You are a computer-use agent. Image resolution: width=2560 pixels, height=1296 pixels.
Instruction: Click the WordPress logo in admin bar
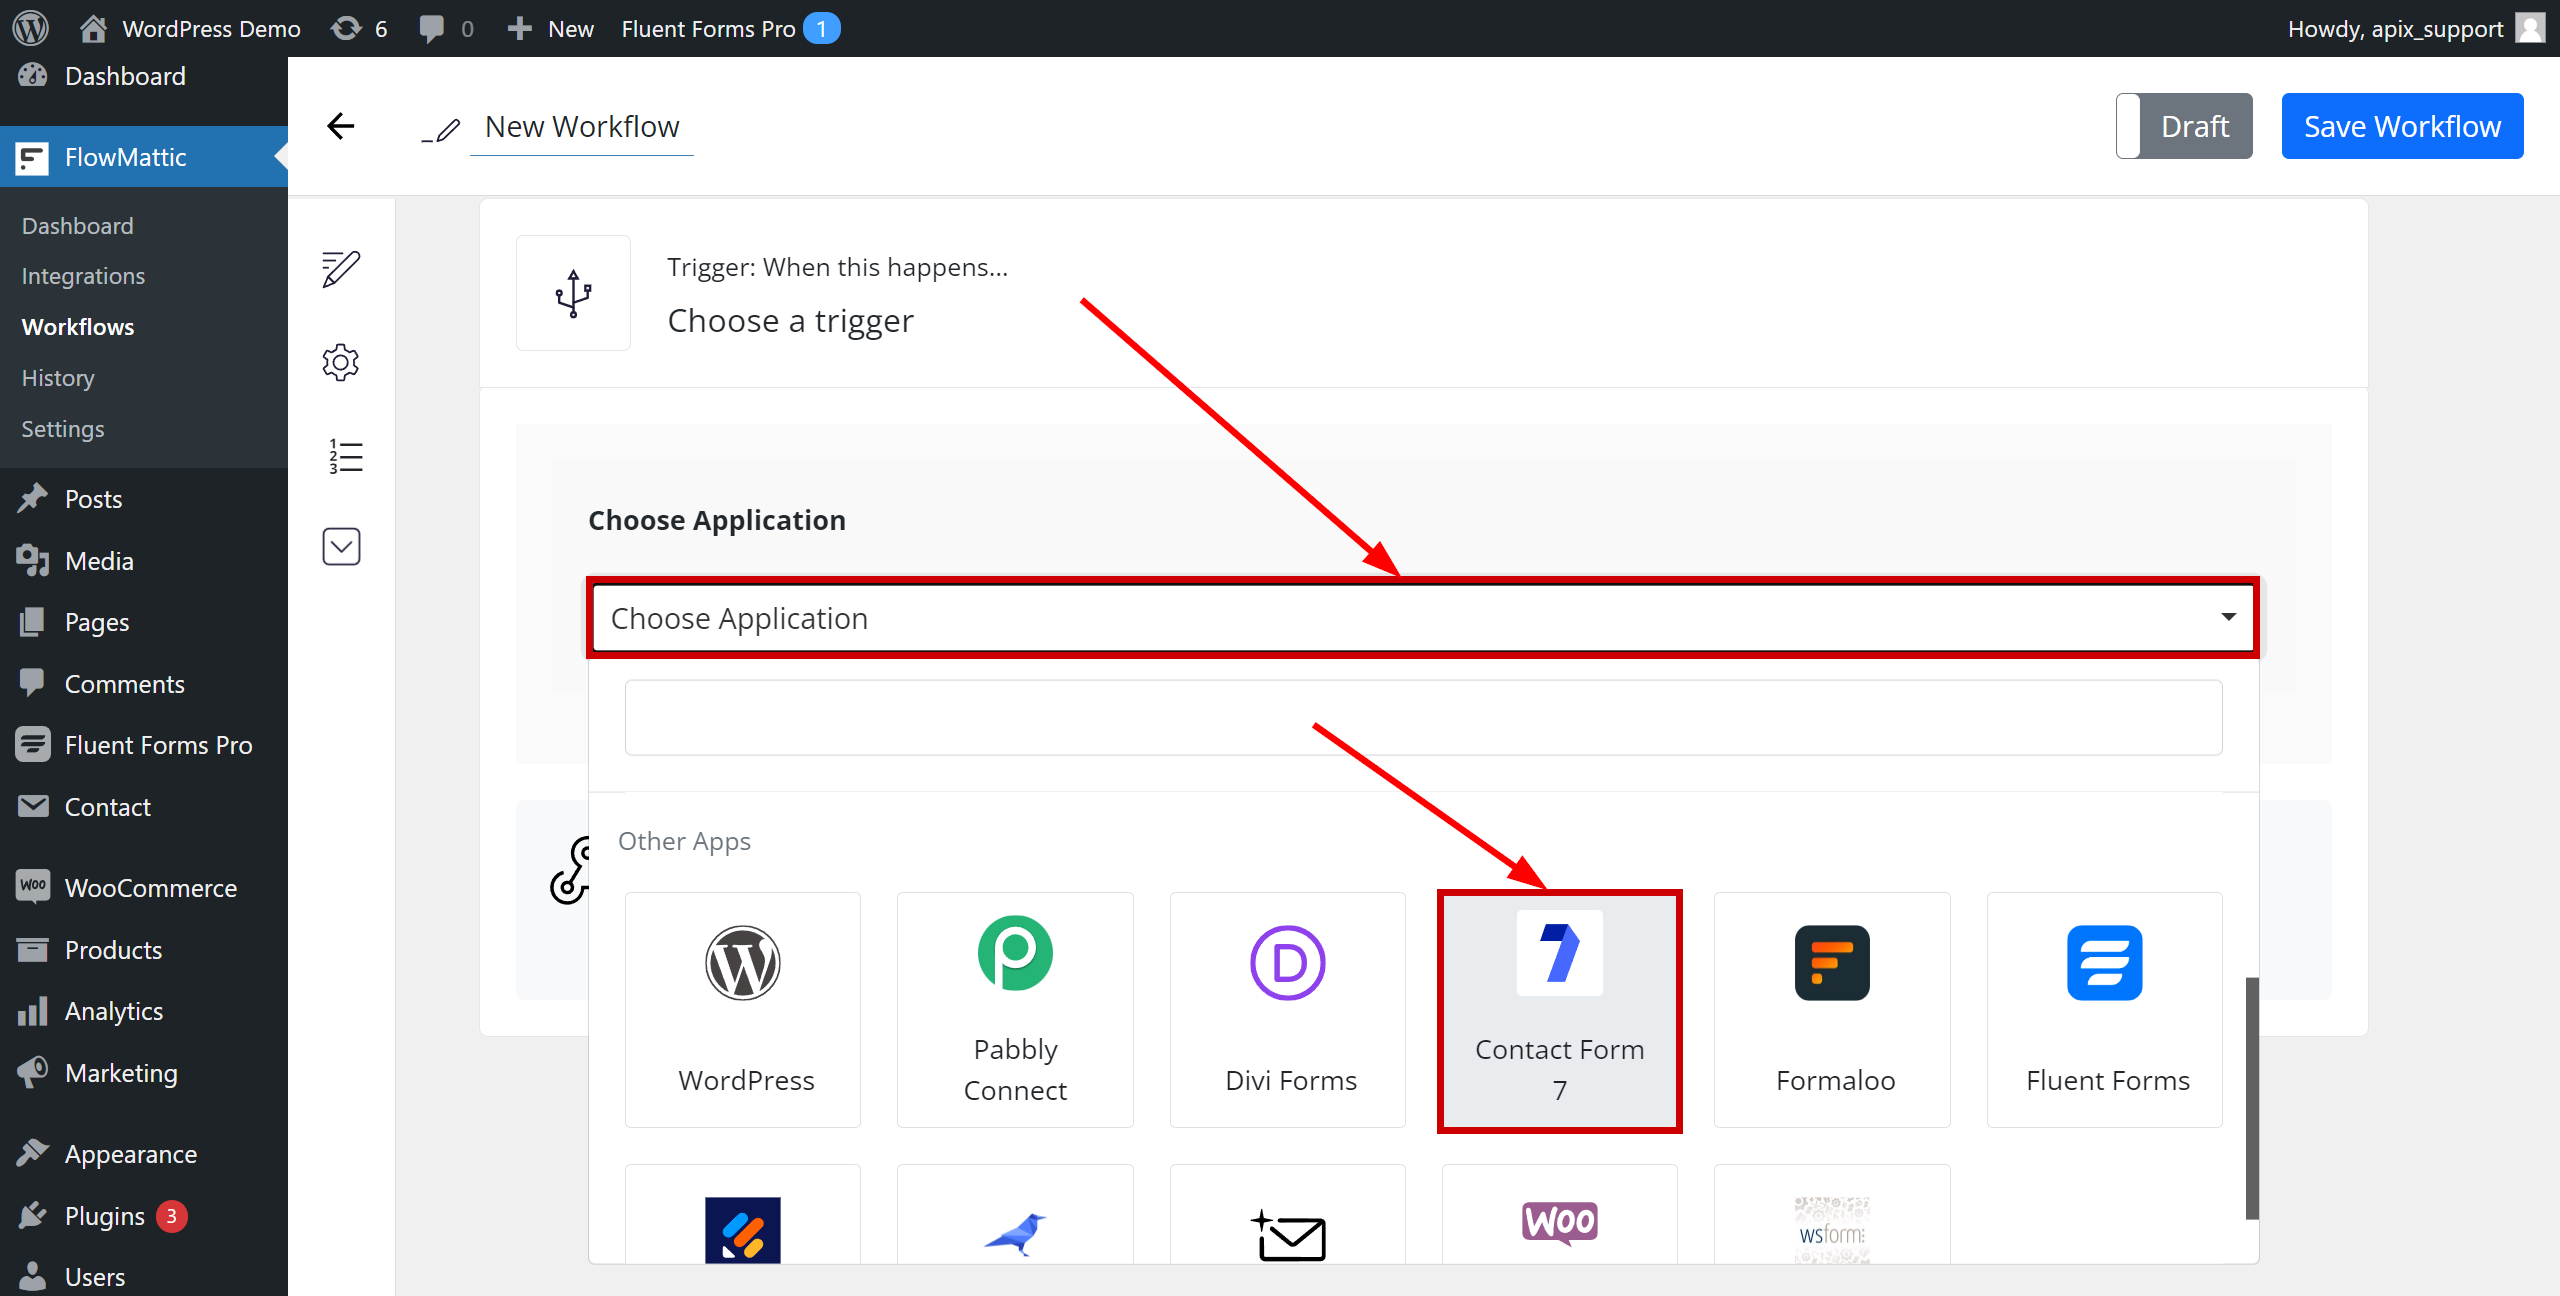point(31,28)
